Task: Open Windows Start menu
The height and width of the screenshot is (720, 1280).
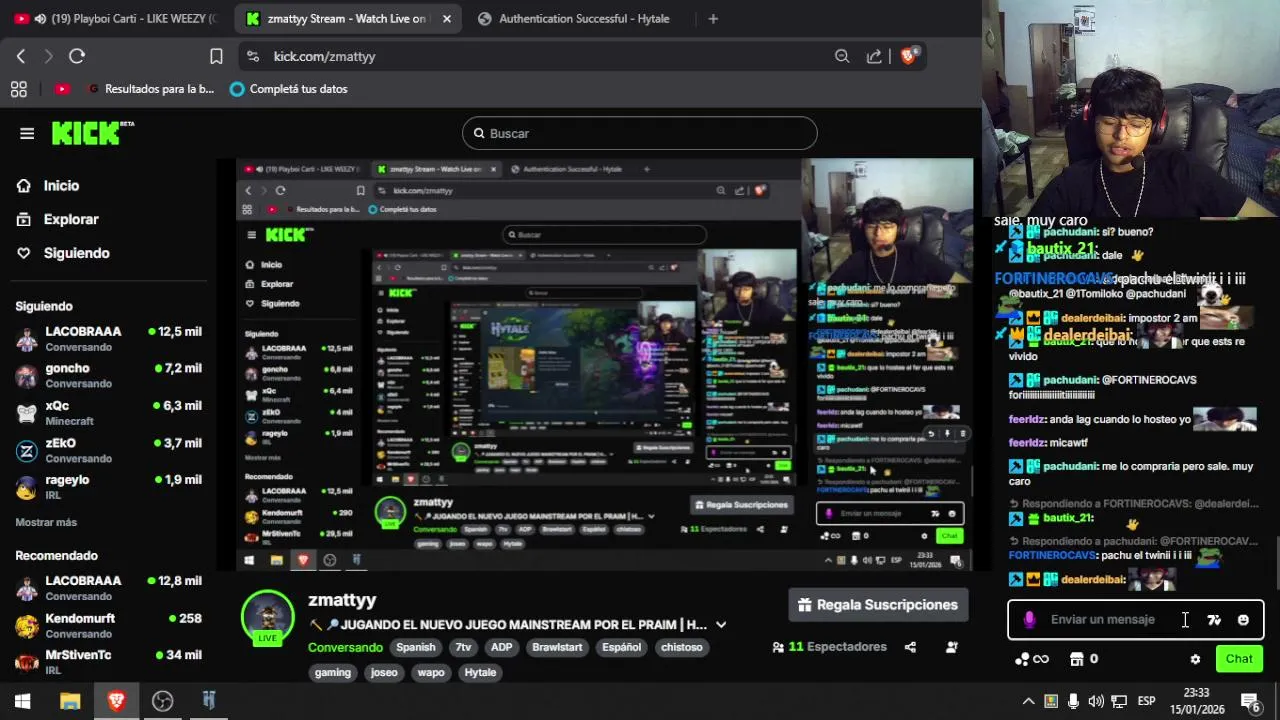Action: pos(23,701)
